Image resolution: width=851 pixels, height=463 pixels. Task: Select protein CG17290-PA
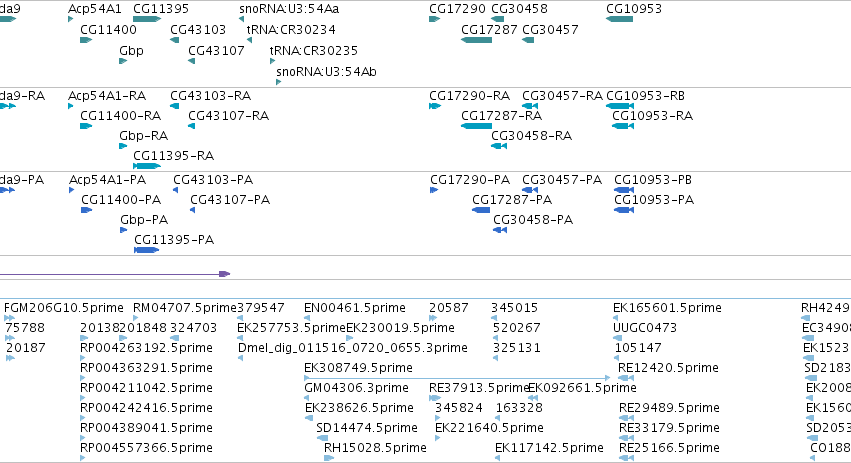point(470,180)
